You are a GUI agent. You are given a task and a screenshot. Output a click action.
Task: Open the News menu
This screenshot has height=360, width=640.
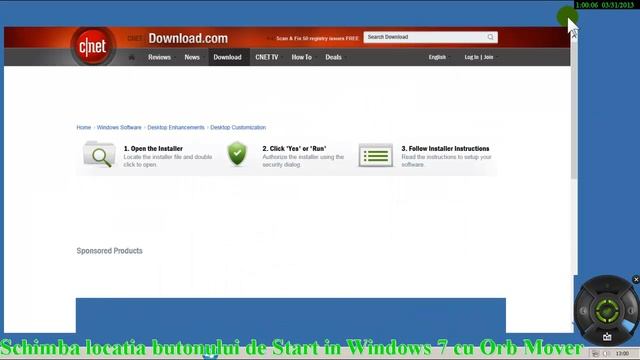point(192,57)
